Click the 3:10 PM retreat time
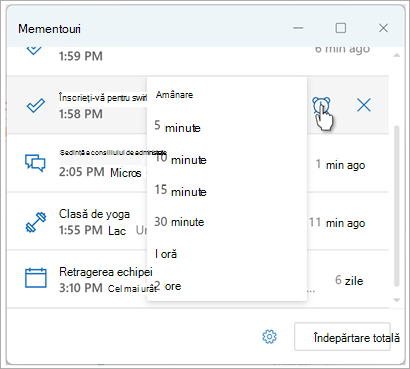 click(81, 288)
